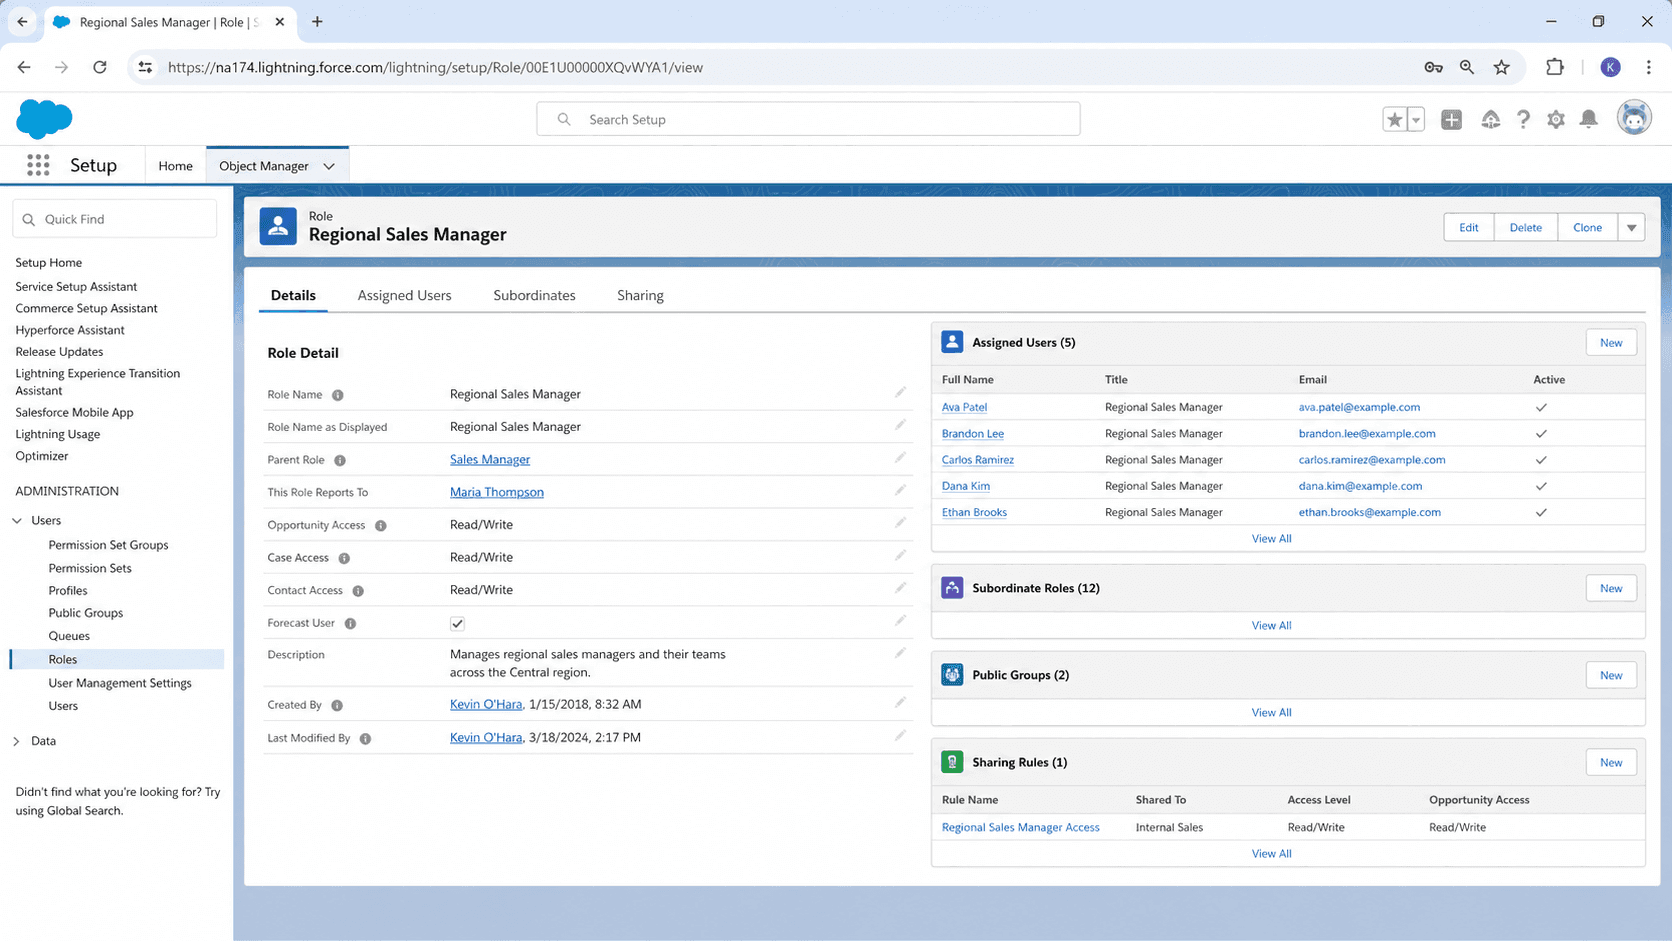
Task: Click the Subordinate Roles panel icon
Action: click(x=952, y=588)
